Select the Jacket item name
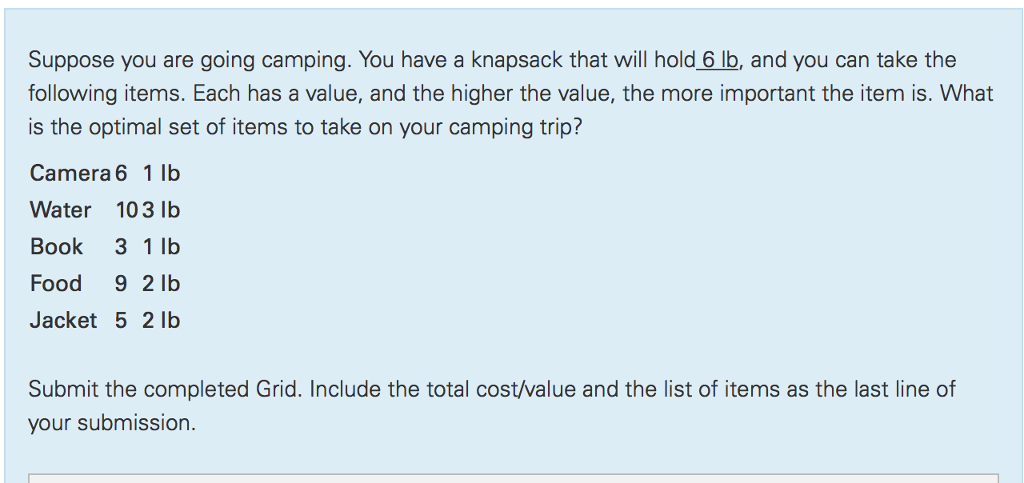This screenshot has width=1024, height=483. click(x=63, y=320)
